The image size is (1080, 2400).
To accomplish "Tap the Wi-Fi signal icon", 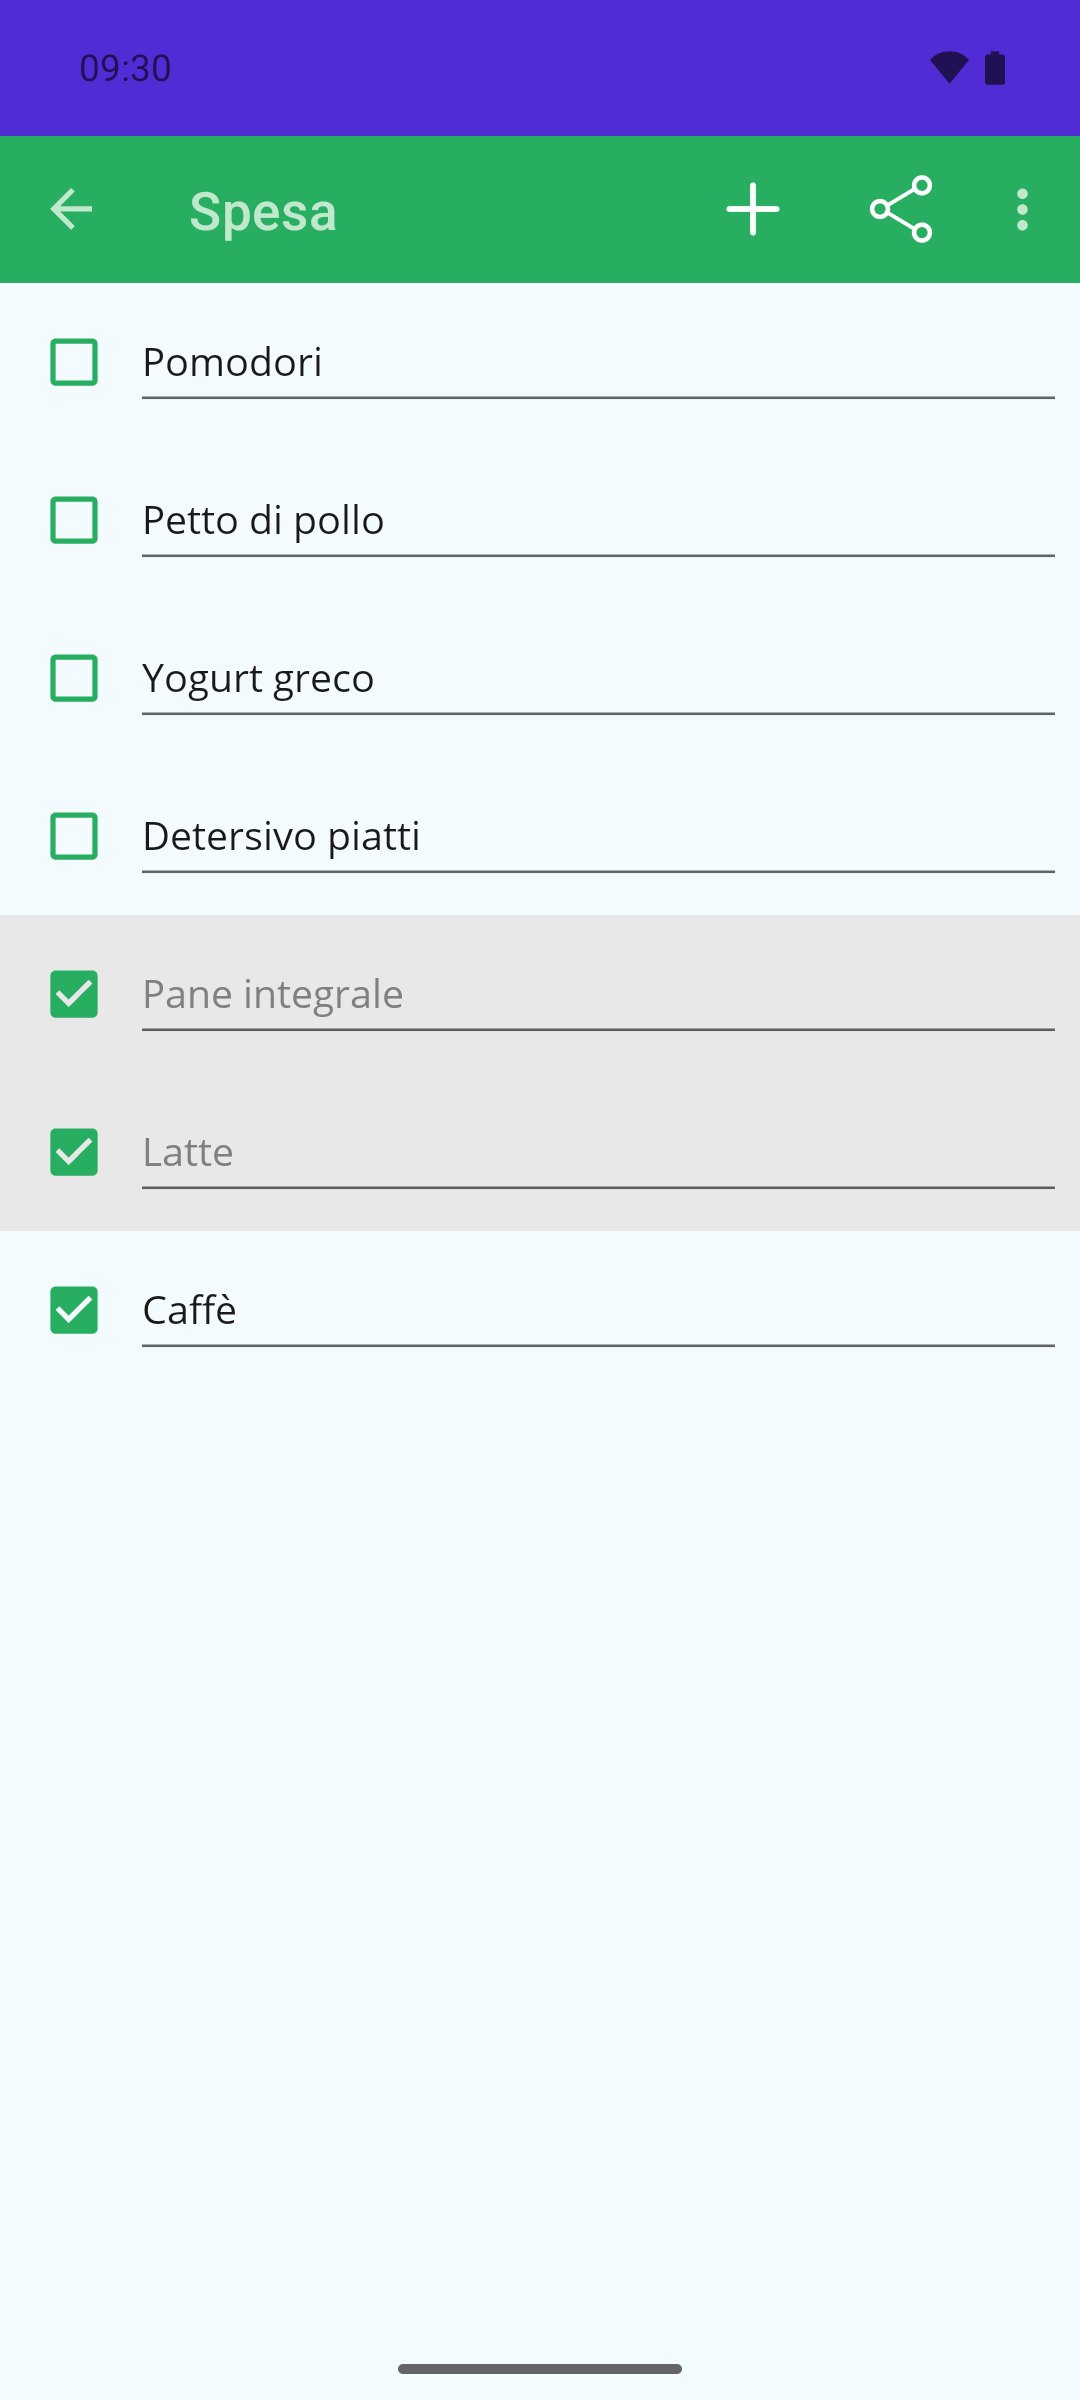I will click(x=949, y=68).
